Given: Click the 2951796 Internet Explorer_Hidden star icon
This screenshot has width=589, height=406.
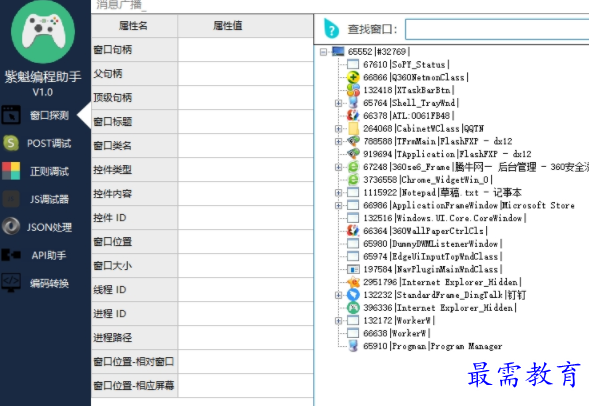Looking at the screenshot, I should pyautogui.click(x=353, y=282).
